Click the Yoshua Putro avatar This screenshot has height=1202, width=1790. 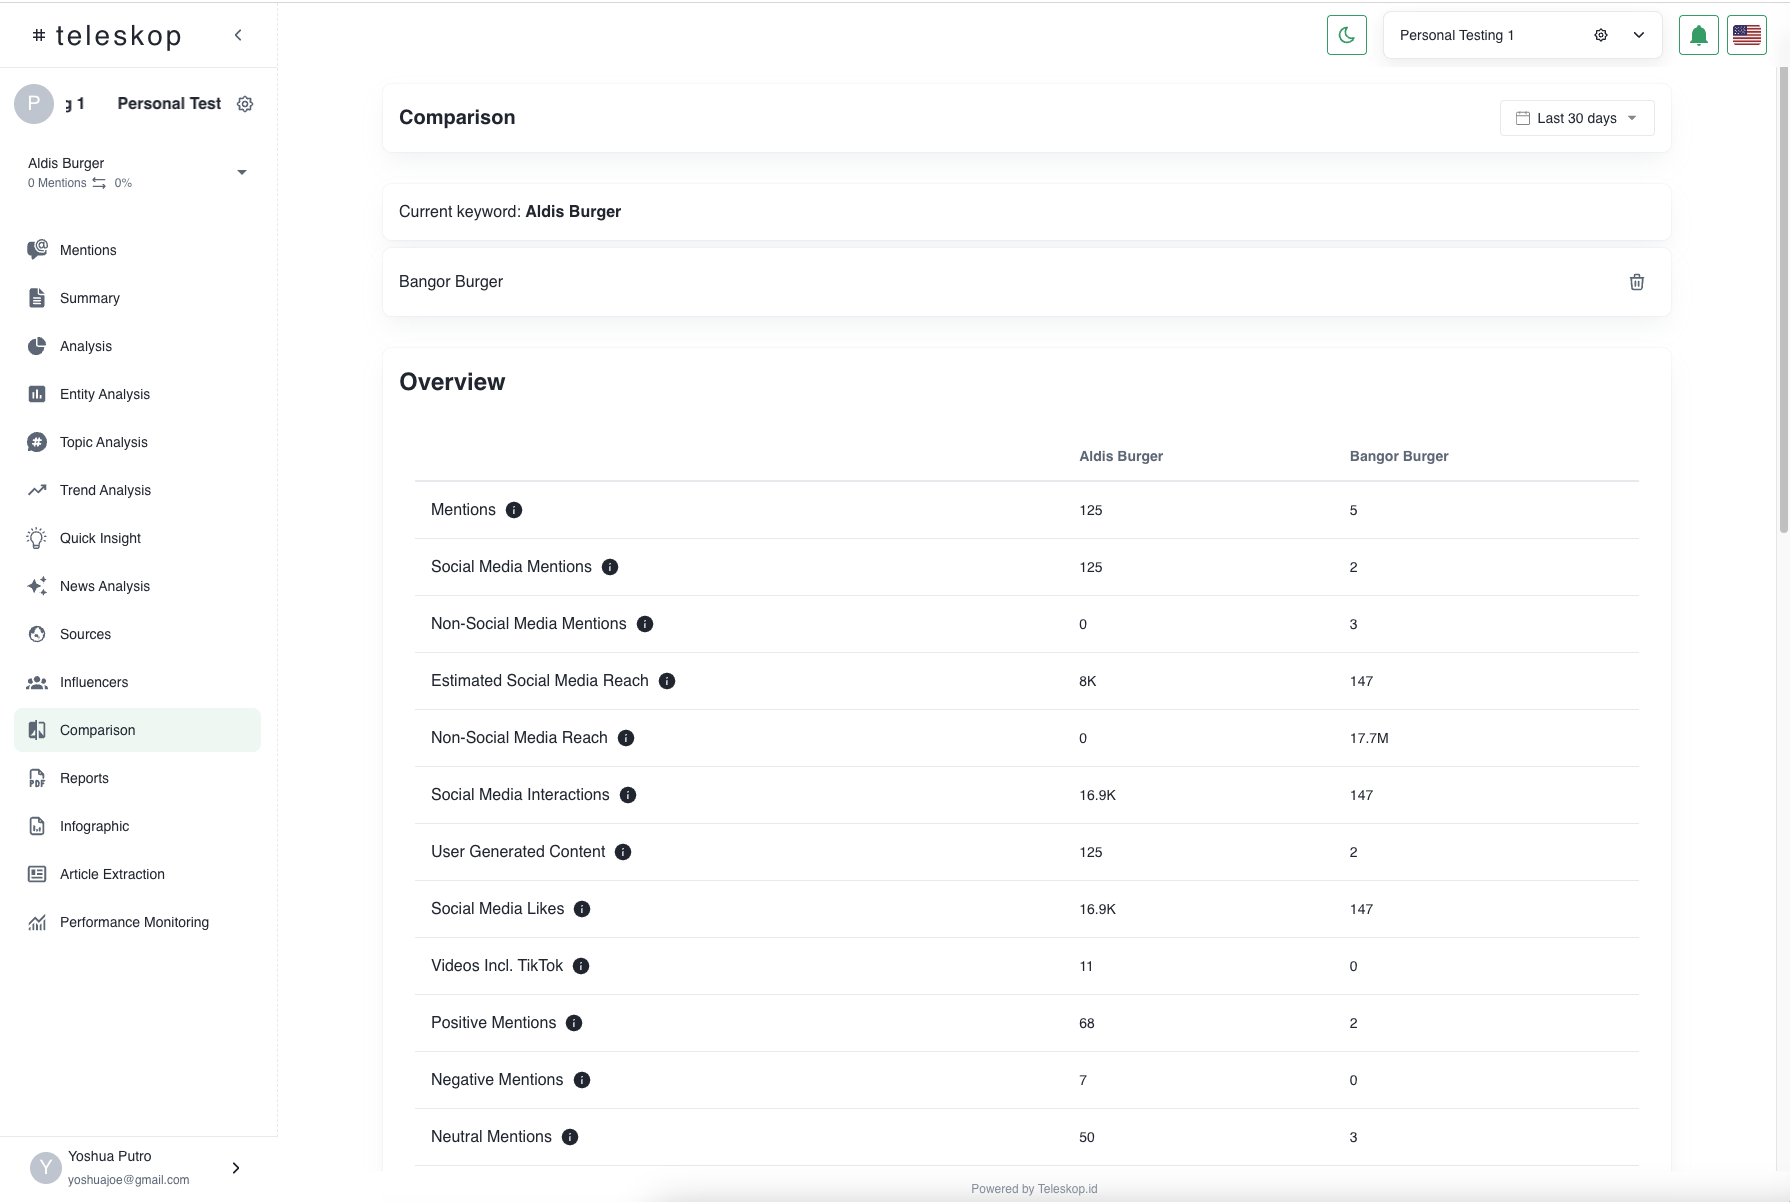(x=46, y=1168)
